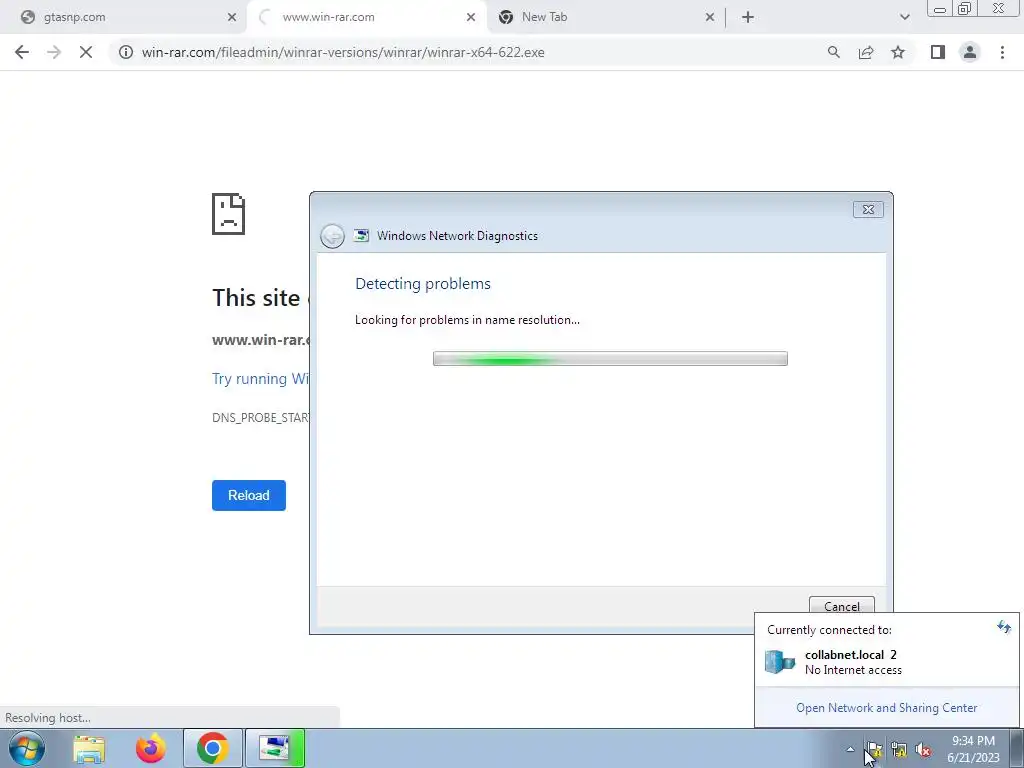Click Chrome's forward arrow

point(54,52)
